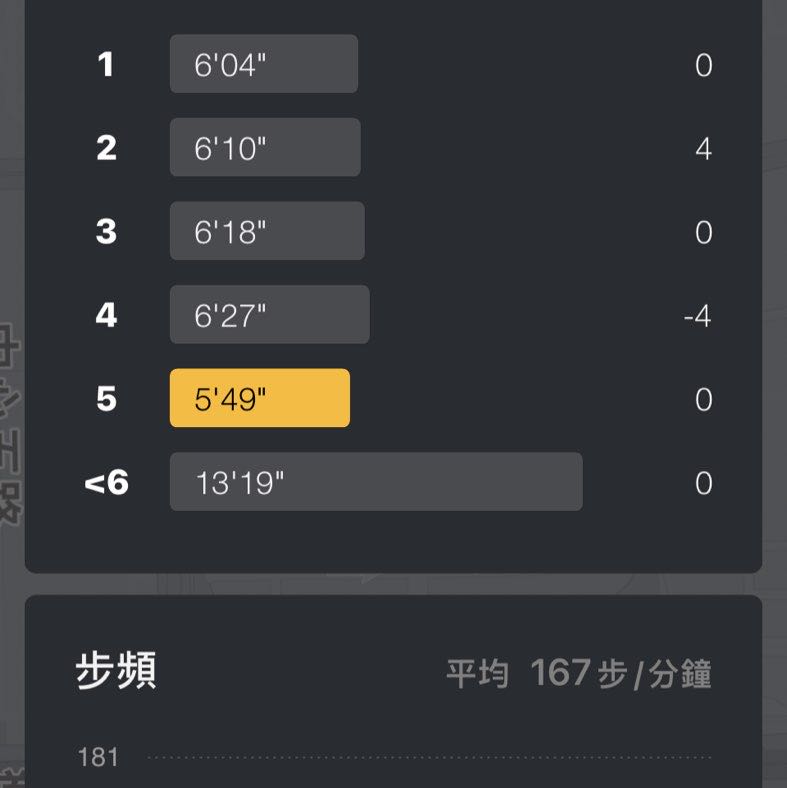Tap lap number 4 label
The image size is (787, 788).
[x=106, y=316]
